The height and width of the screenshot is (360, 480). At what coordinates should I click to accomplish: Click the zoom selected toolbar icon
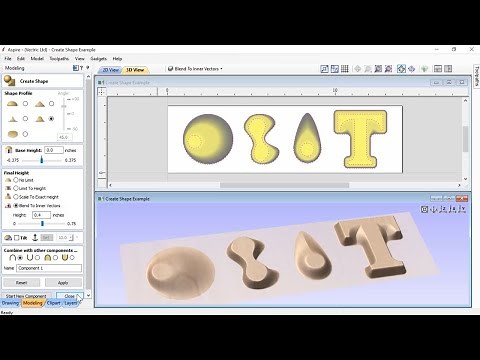click(388, 69)
